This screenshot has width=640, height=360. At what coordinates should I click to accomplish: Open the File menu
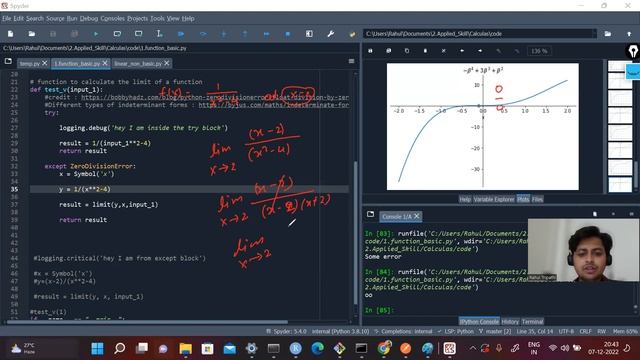click(7, 18)
